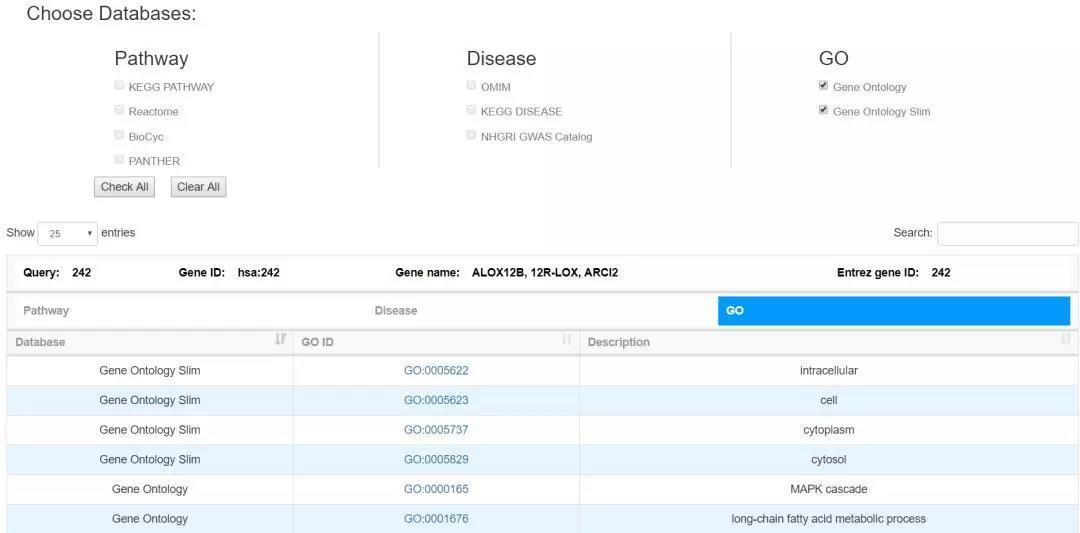Disable the Gene Ontology Slim checkbox
1080x533 pixels.
tap(824, 111)
